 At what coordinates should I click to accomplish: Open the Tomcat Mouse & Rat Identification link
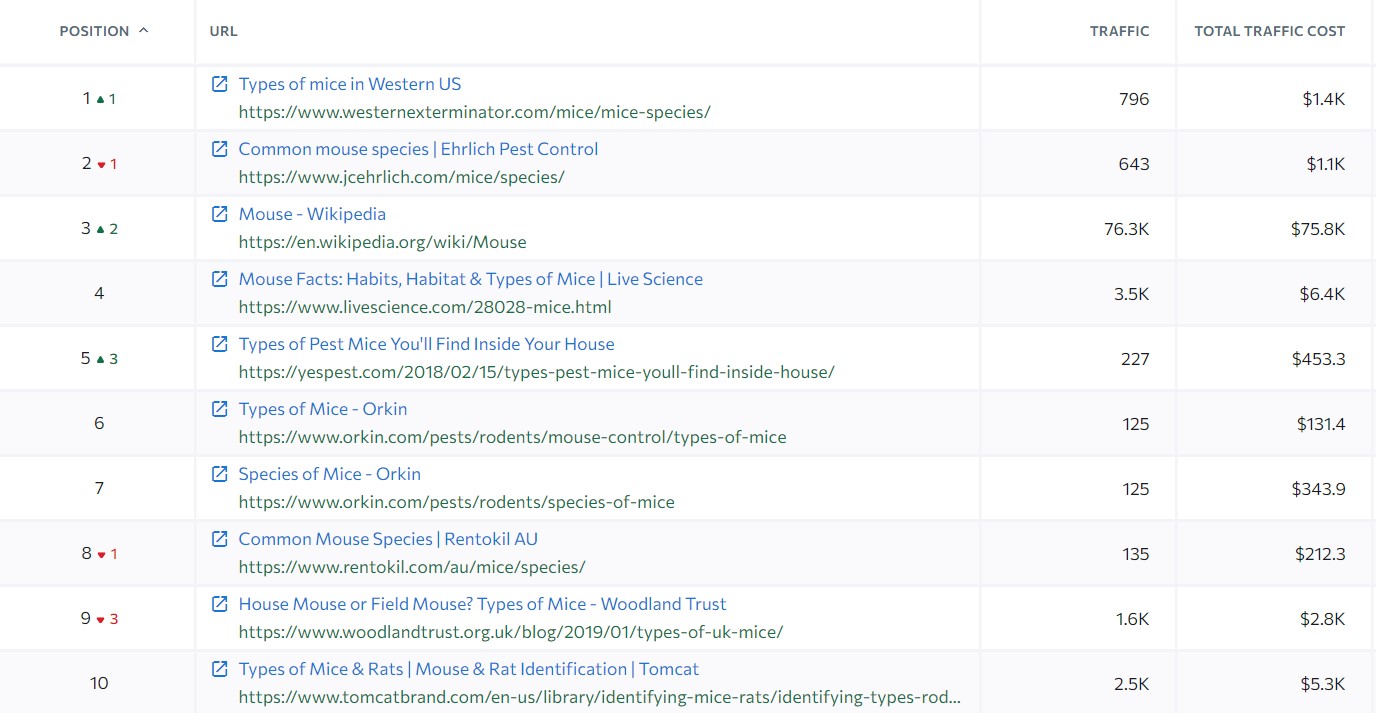pyautogui.click(x=469, y=669)
